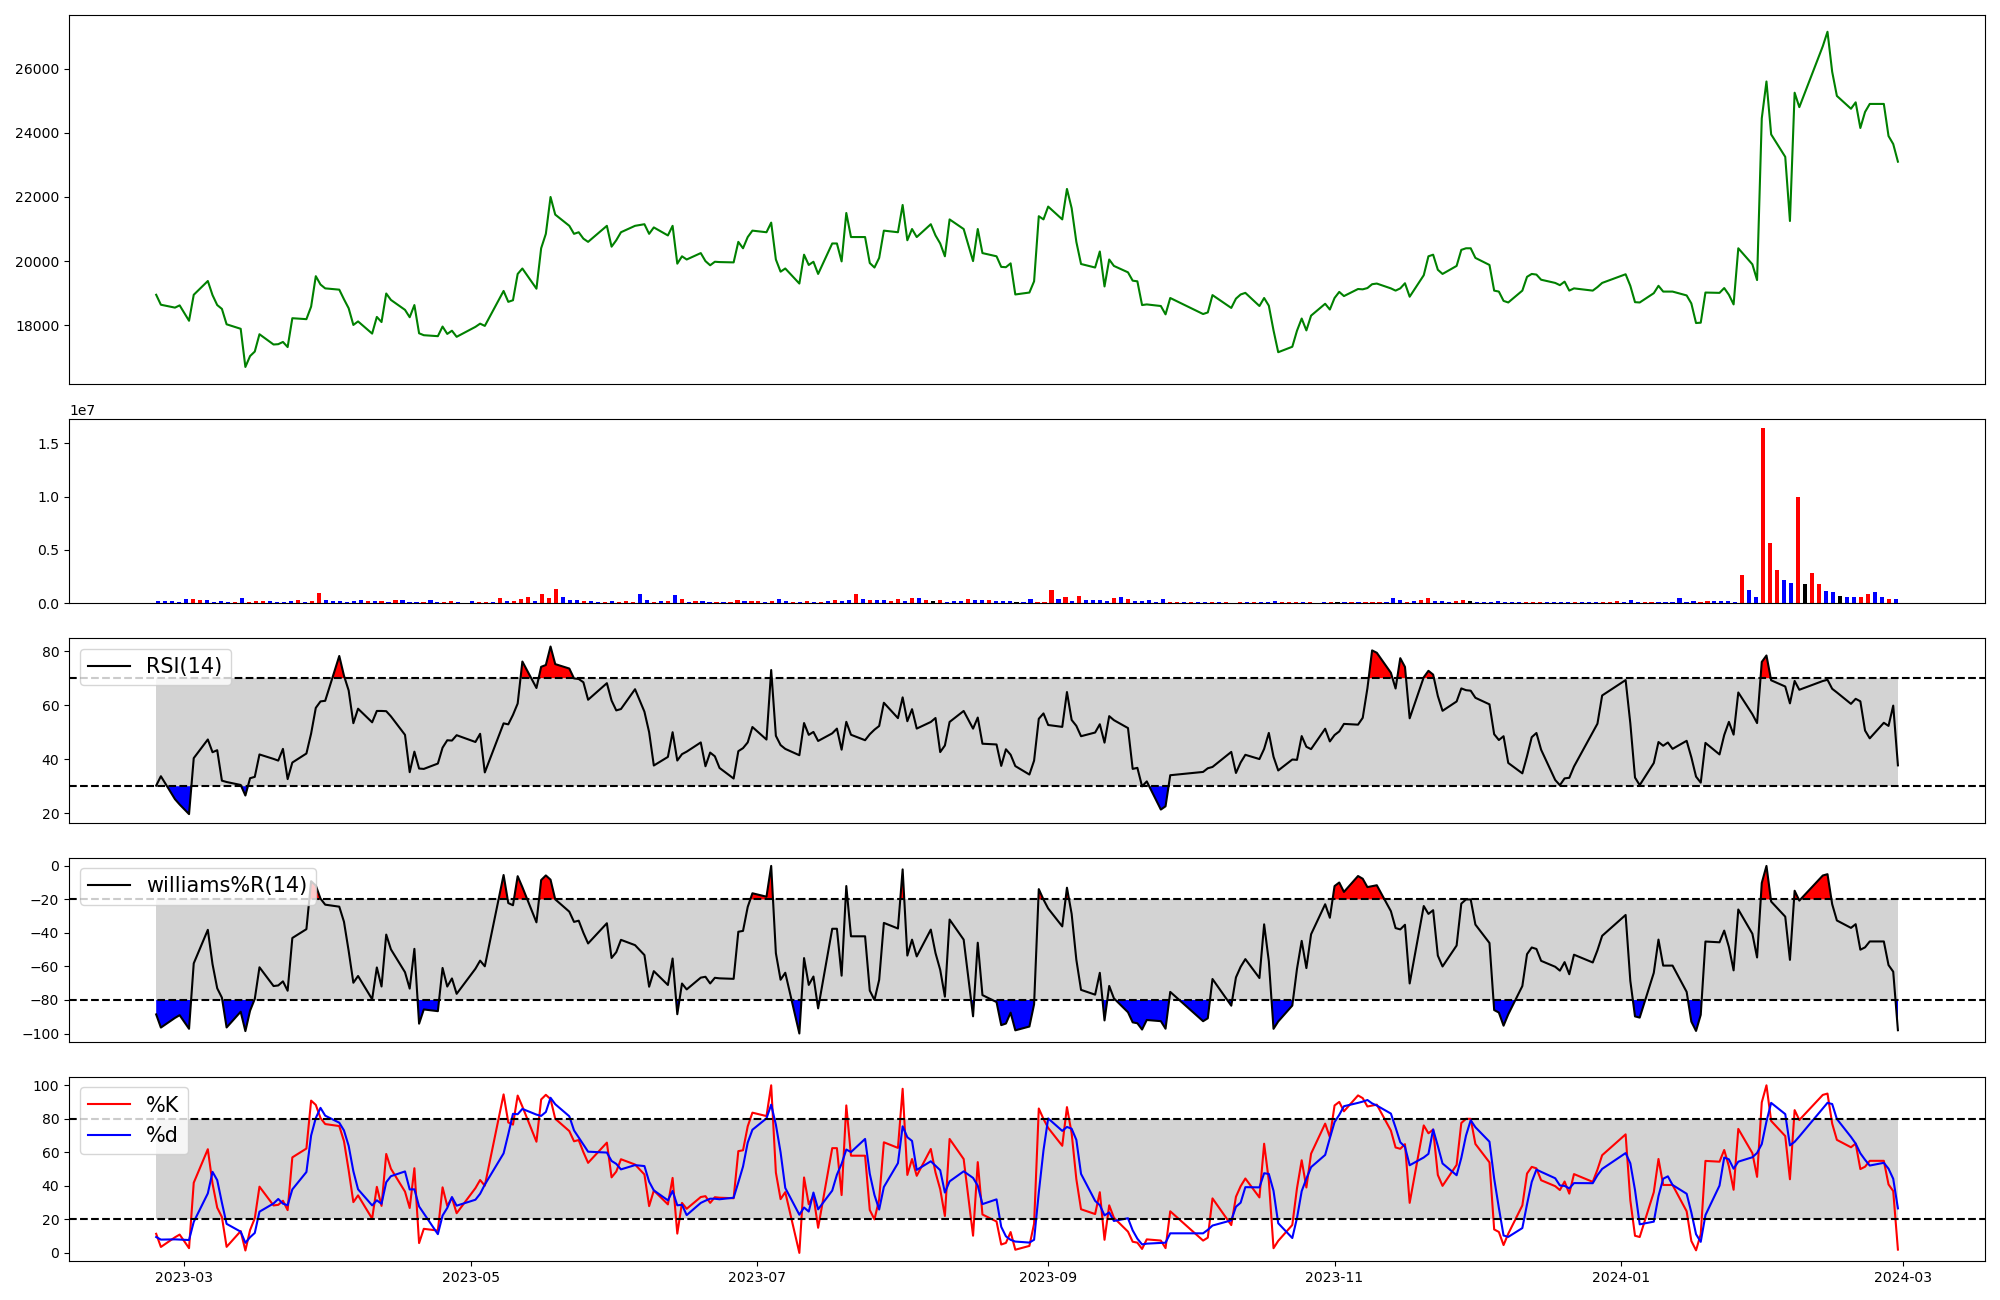Click the 2023-05 x-axis date label
The width and height of the screenshot is (2000, 1300).
coord(471,1277)
